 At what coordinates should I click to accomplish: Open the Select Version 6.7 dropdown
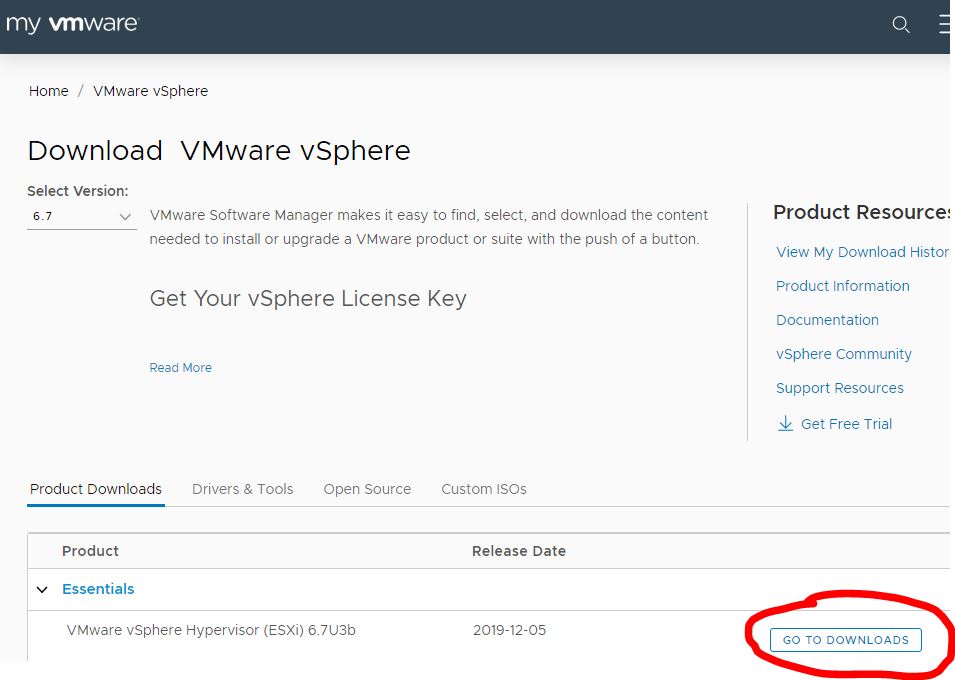pos(81,216)
